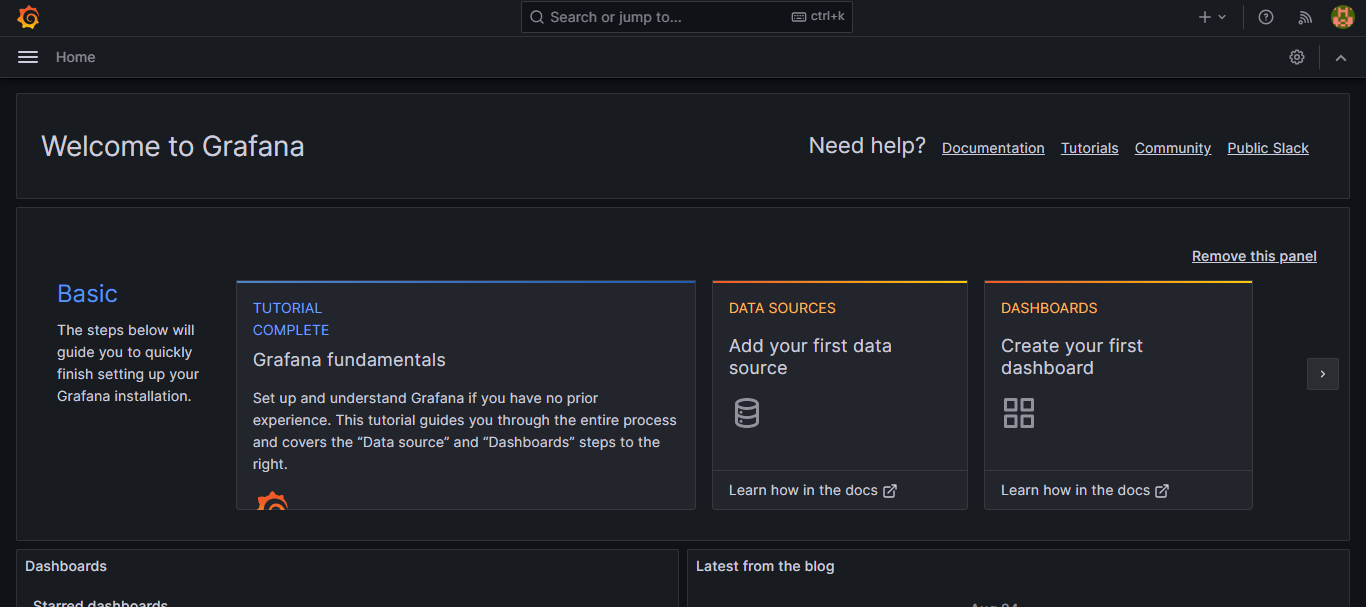Open the Starred dashboards section
The width and height of the screenshot is (1366, 607).
tap(100, 601)
